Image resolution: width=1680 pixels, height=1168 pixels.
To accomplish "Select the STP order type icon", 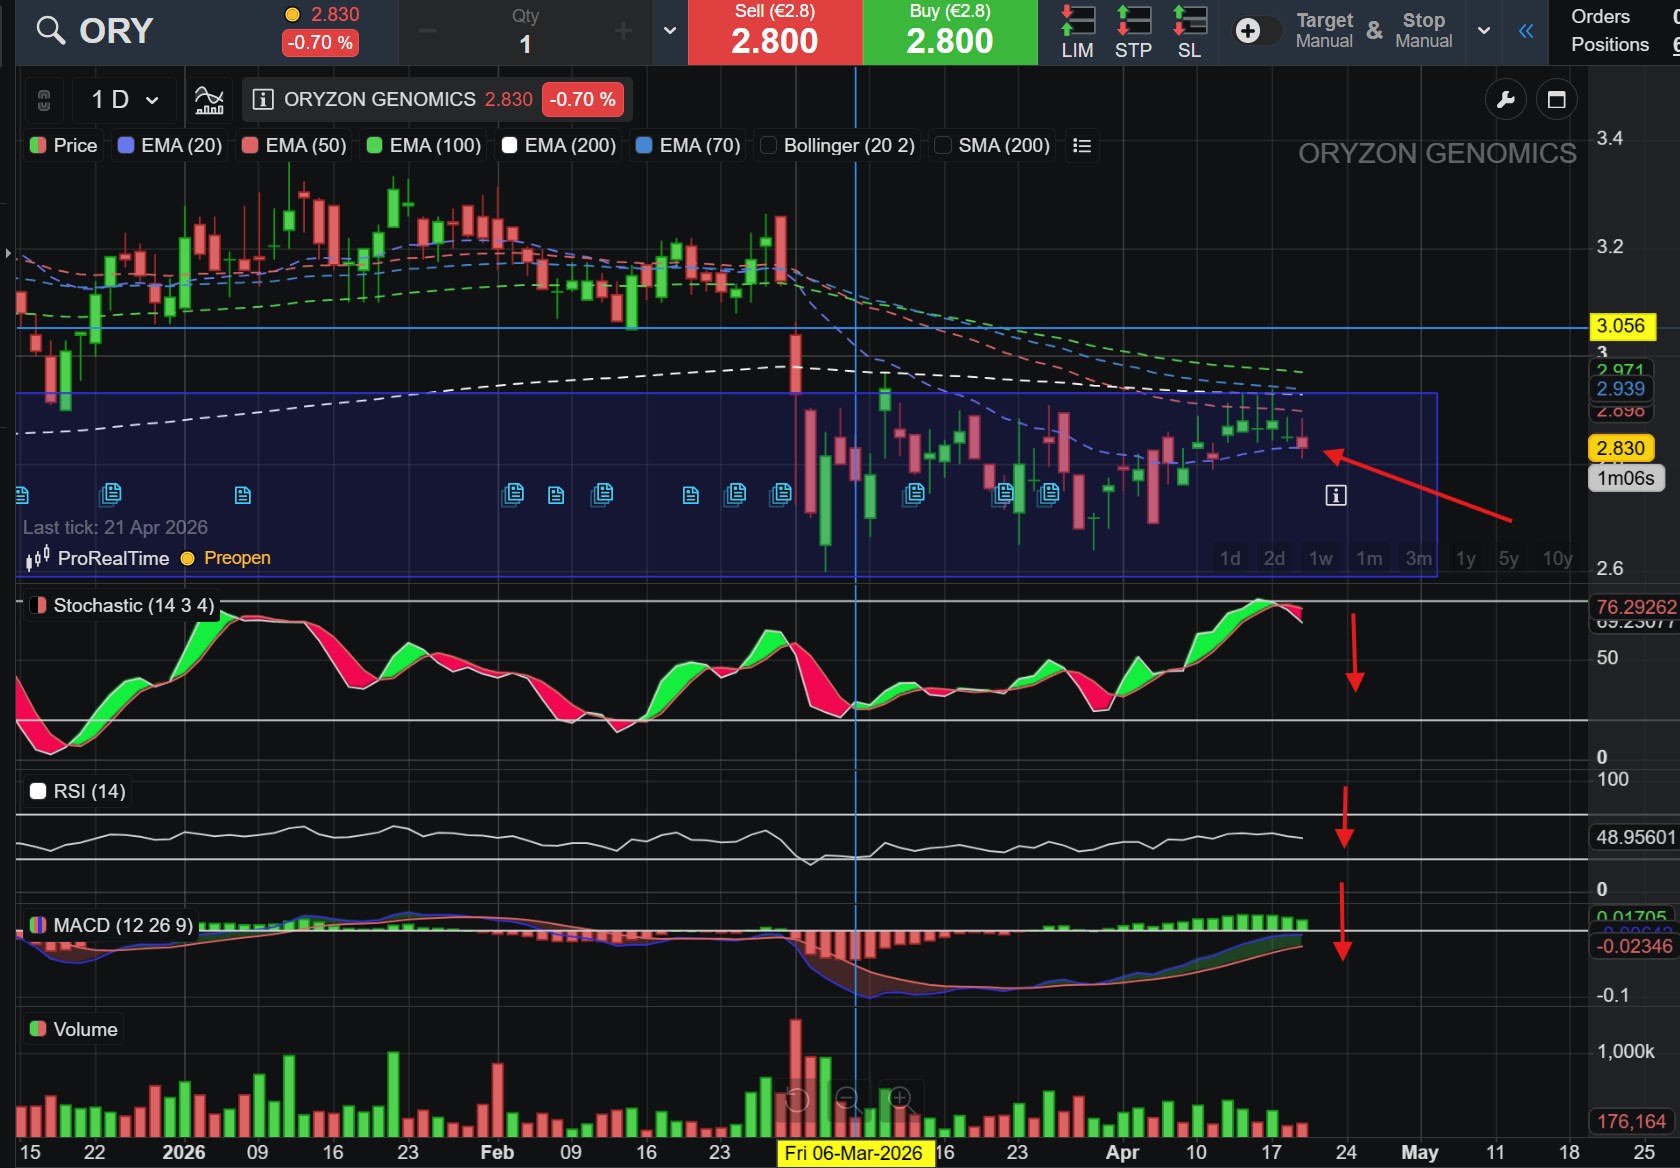I will tap(1133, 32).
